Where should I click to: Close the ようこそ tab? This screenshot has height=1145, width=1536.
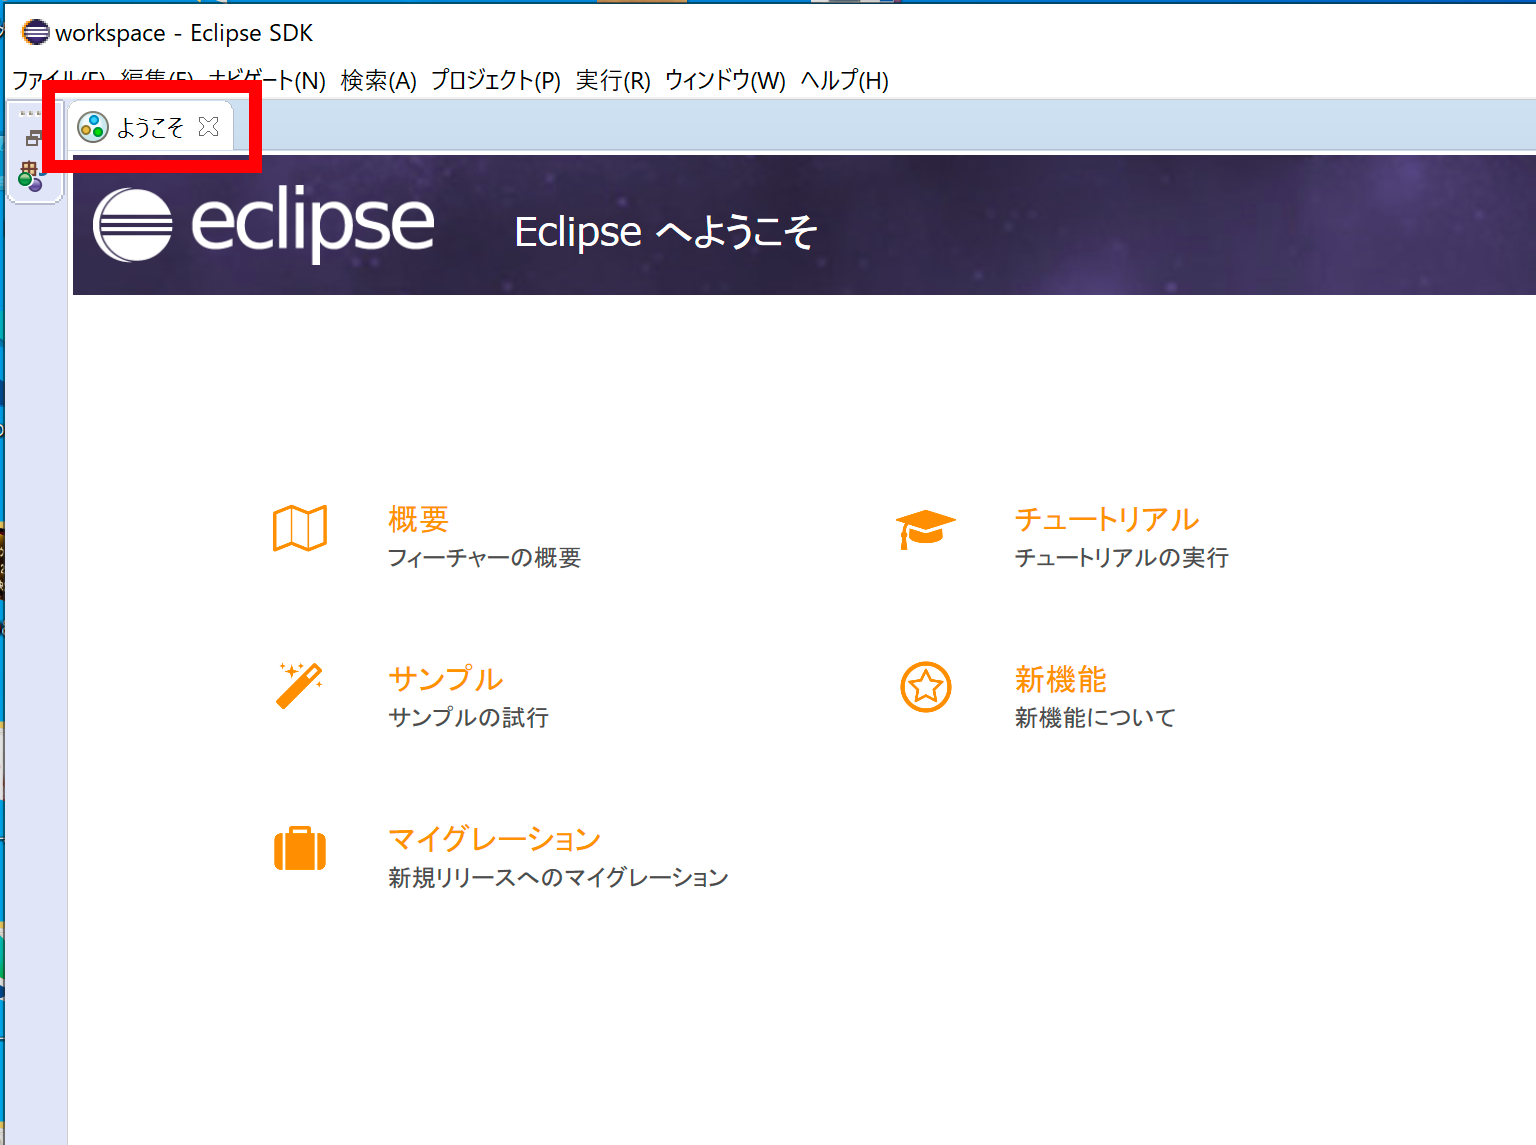point(208,126)
